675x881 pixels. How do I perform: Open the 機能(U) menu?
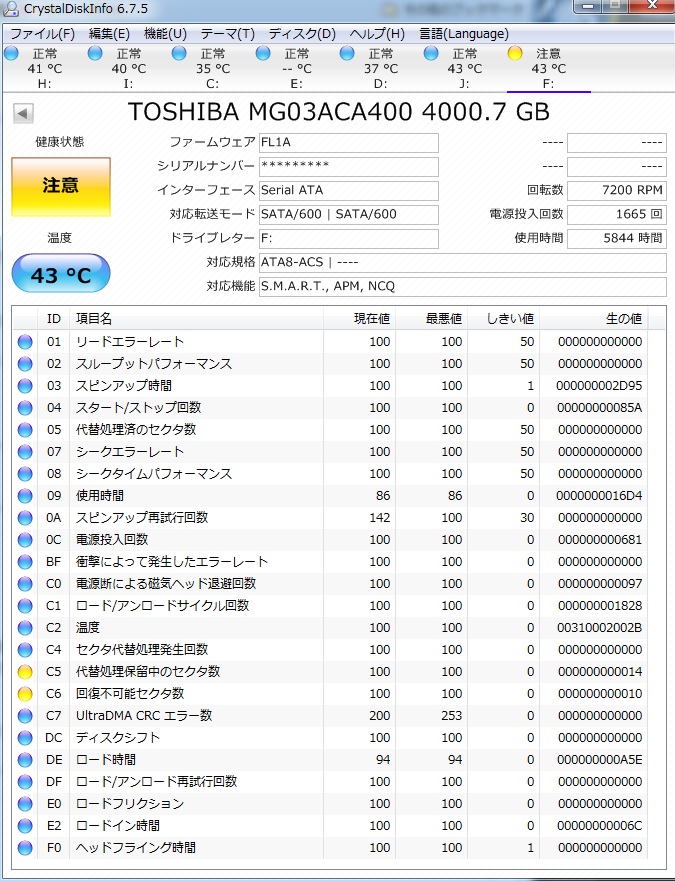click(165, 33)
